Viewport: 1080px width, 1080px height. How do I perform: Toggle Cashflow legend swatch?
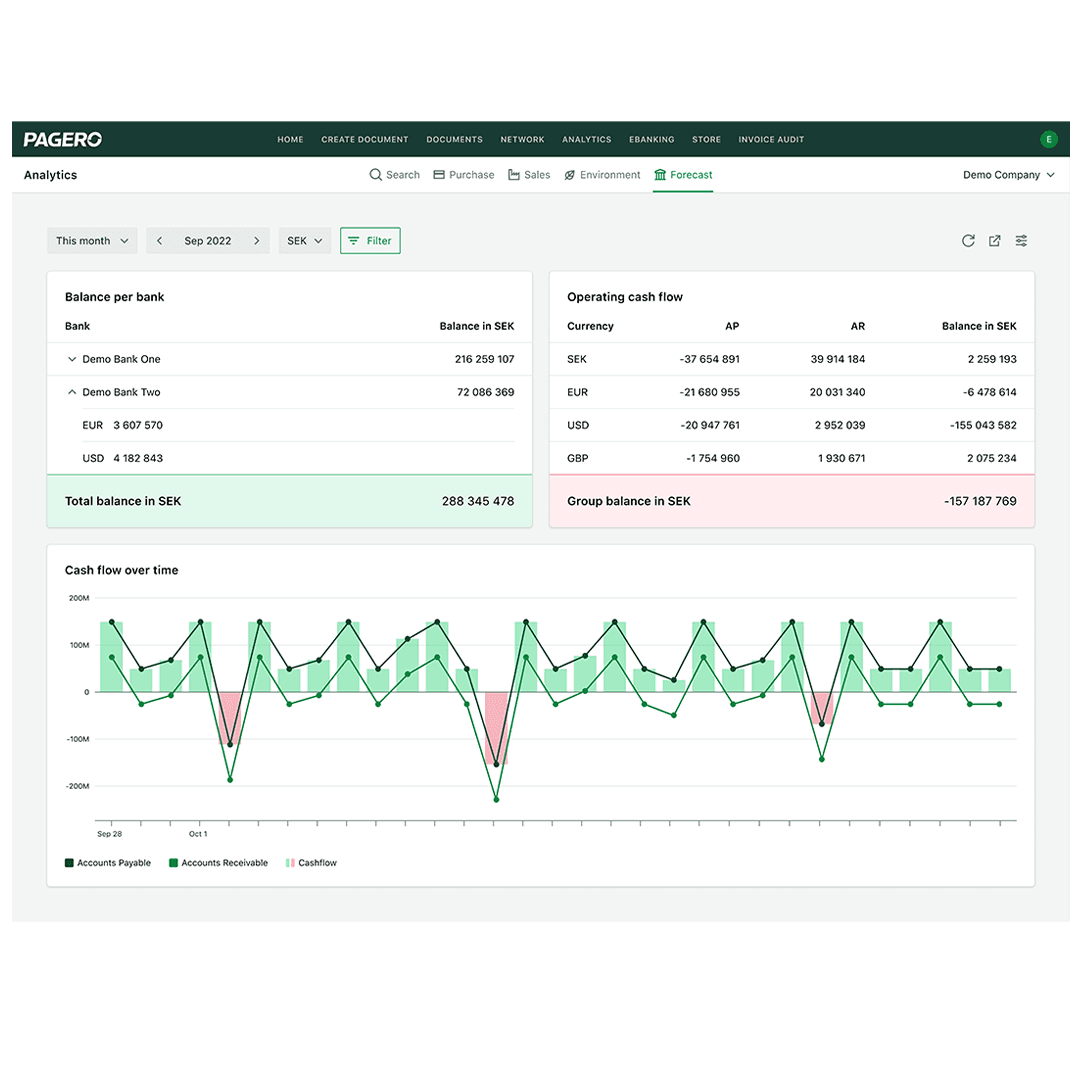pos(290,862)
